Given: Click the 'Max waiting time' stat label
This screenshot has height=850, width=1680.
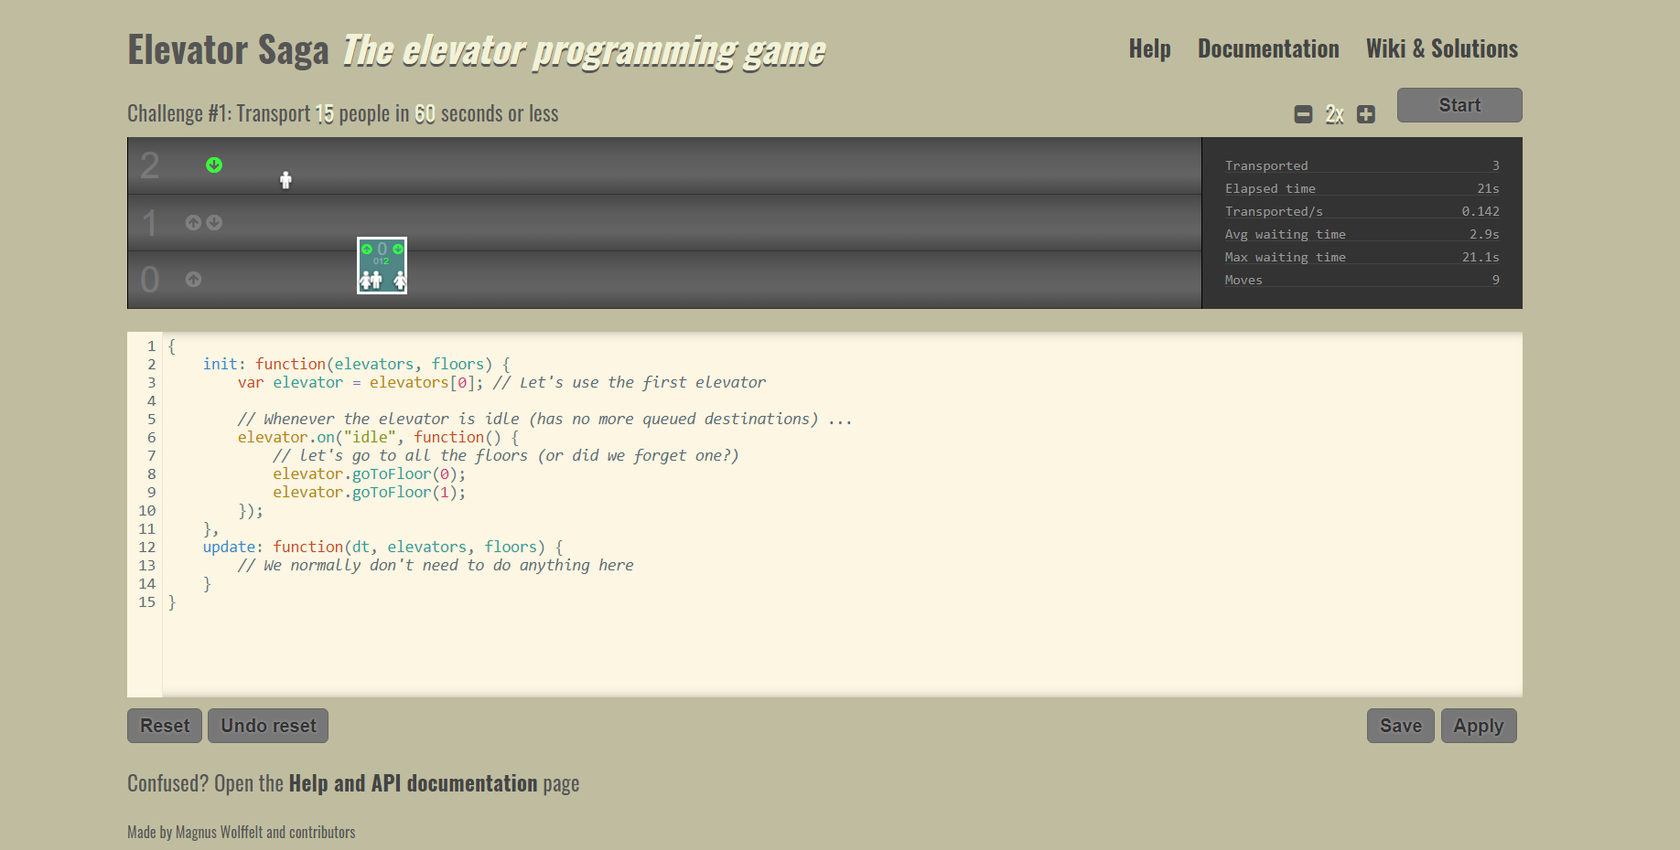Looking at the screenshot, I should click(x=1285, y=258).
